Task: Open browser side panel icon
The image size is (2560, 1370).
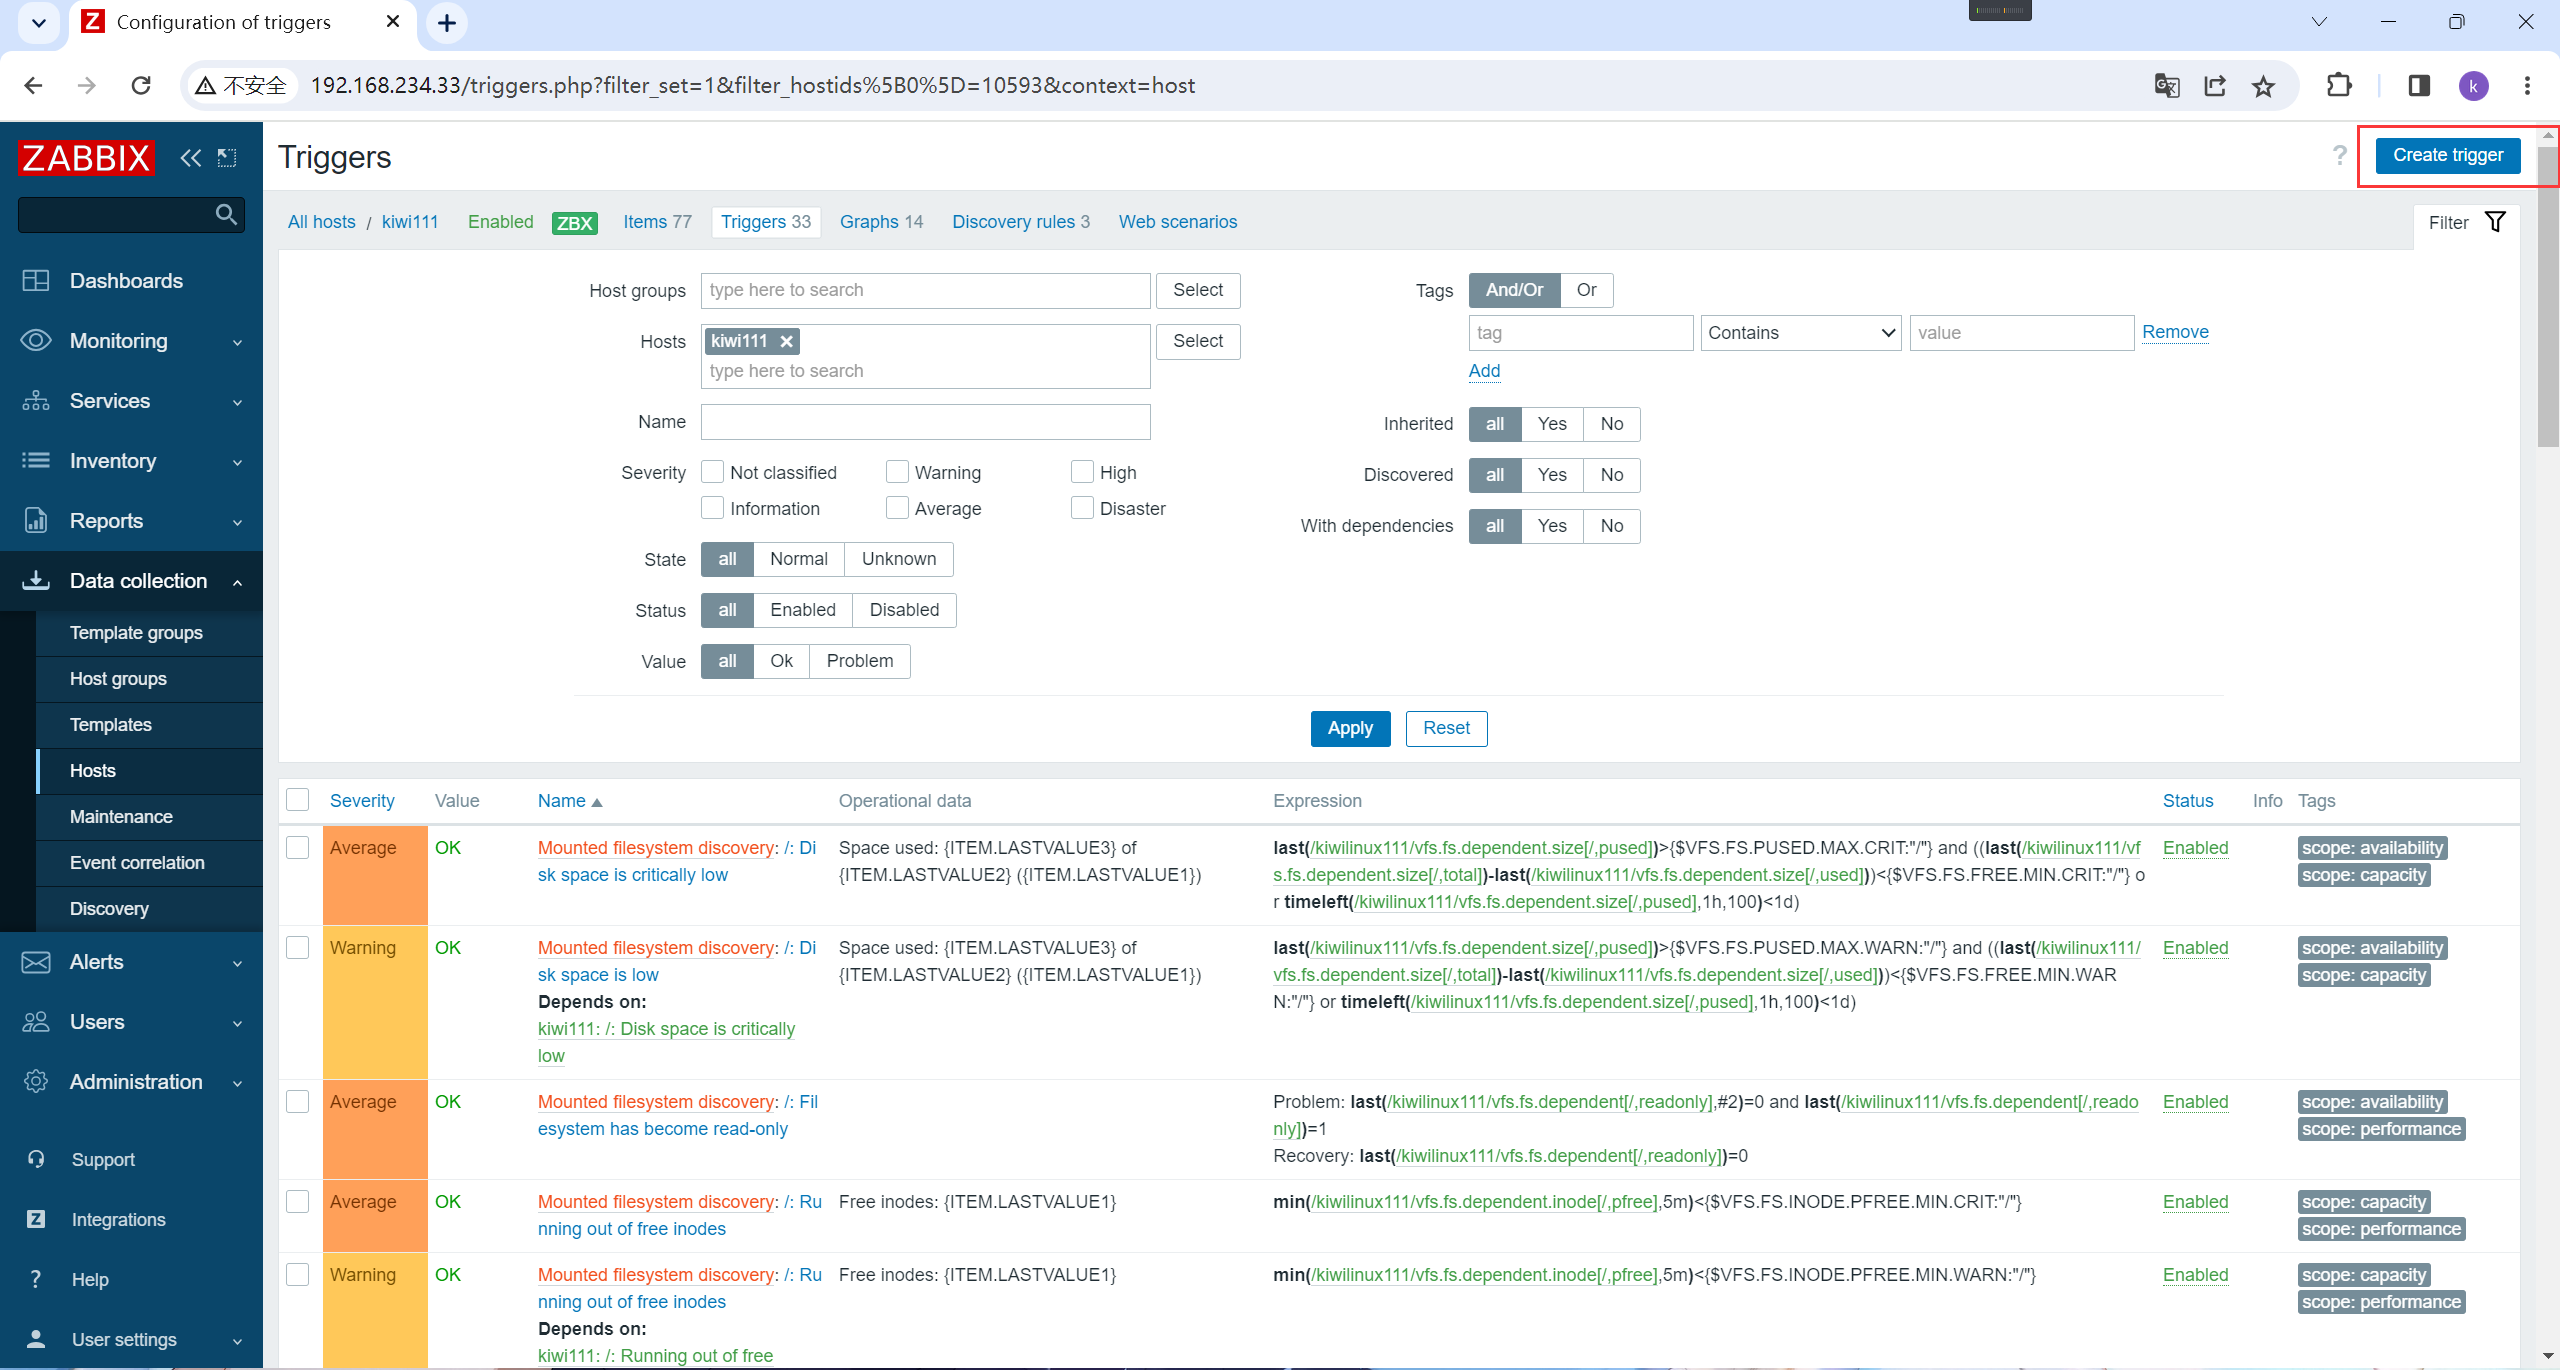Action: (x=2419, y=86)
